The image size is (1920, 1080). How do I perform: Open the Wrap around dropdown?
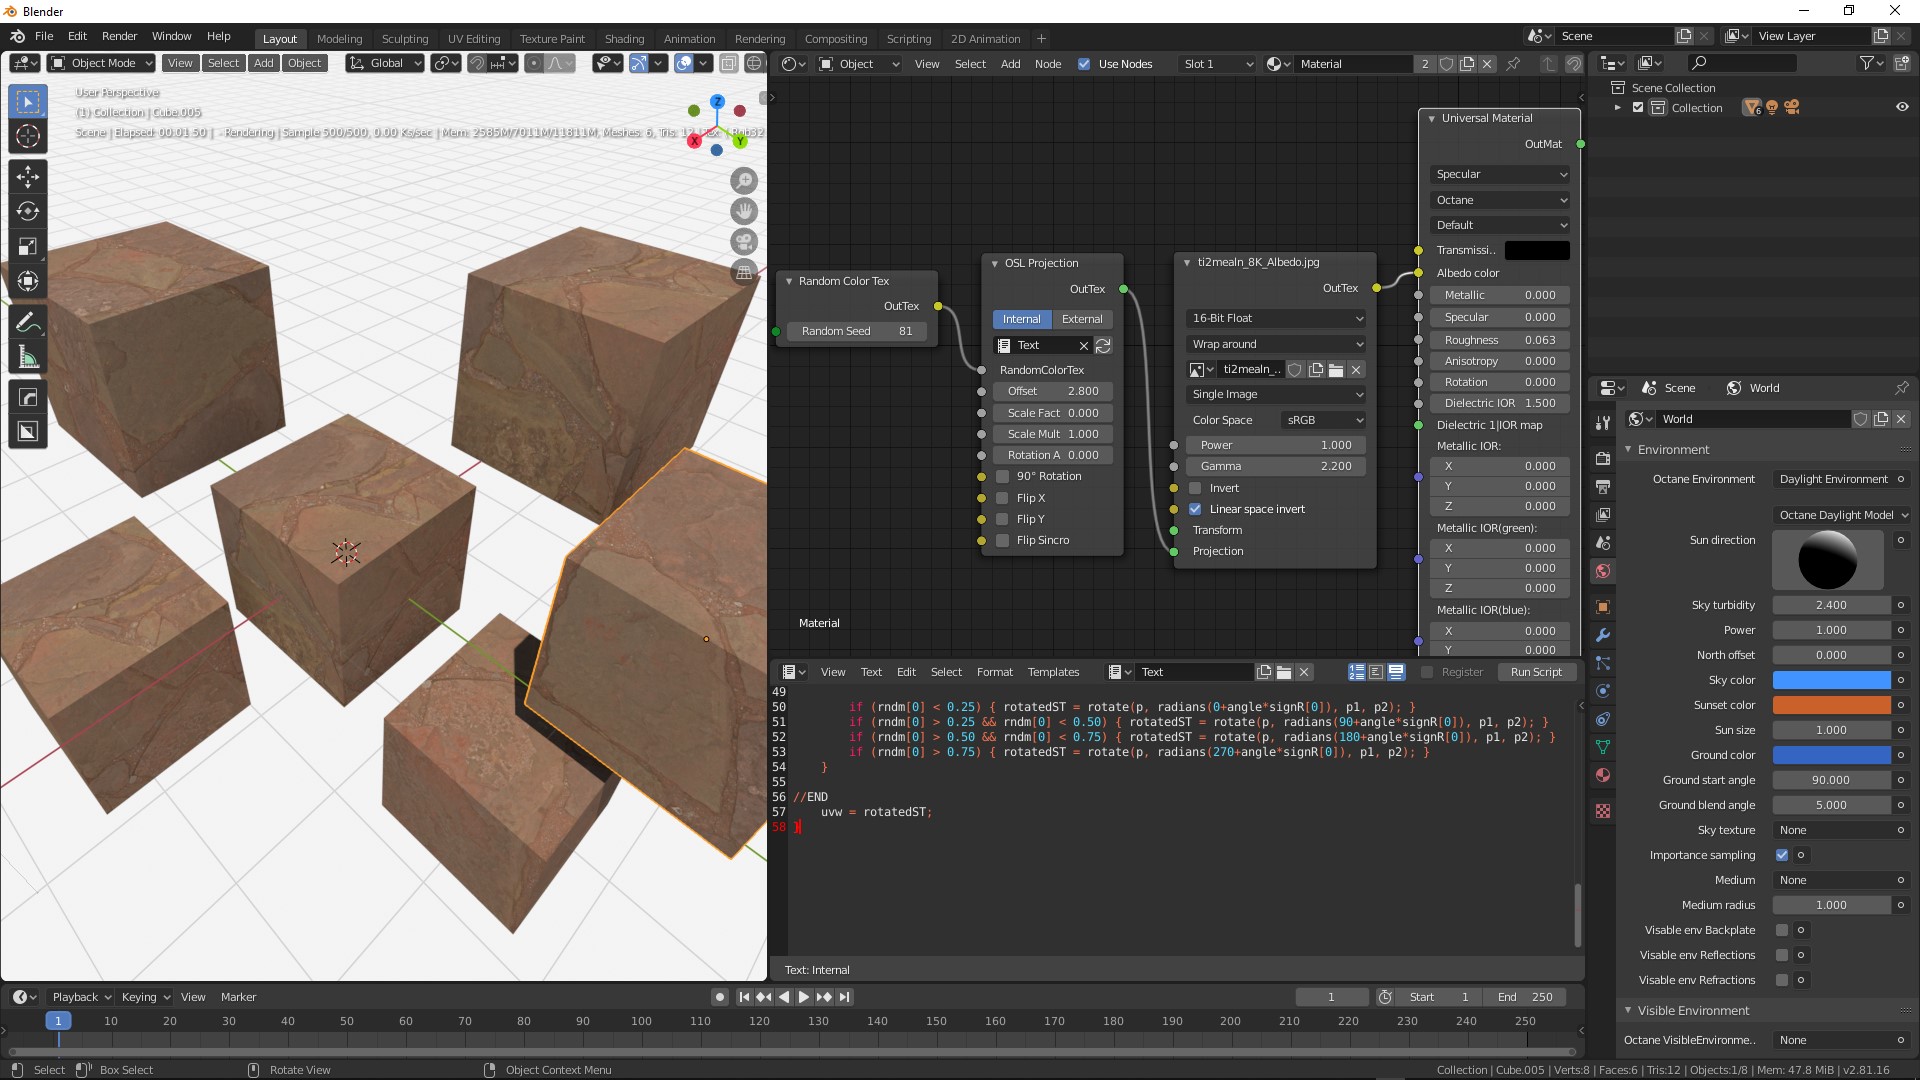click(1276, 344)
